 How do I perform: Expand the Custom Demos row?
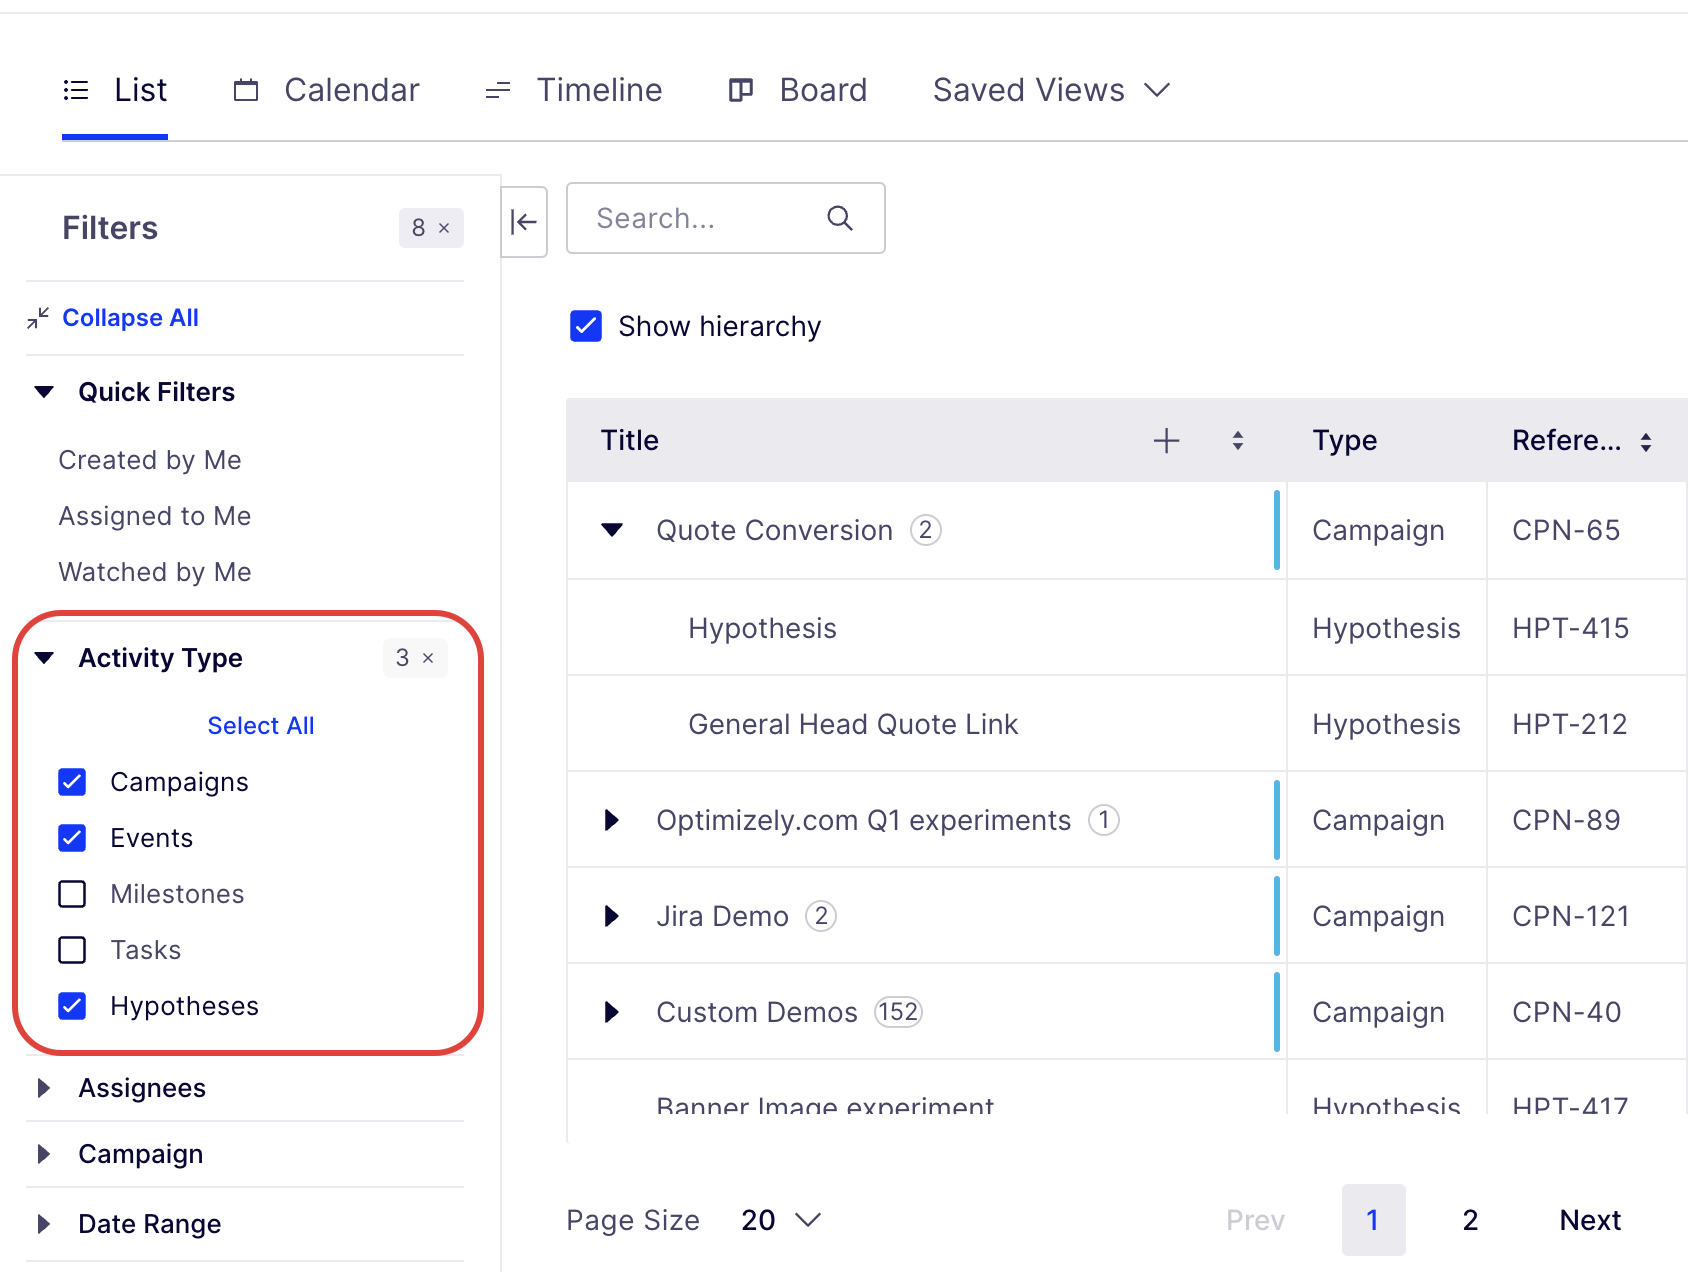[612, 1012]
